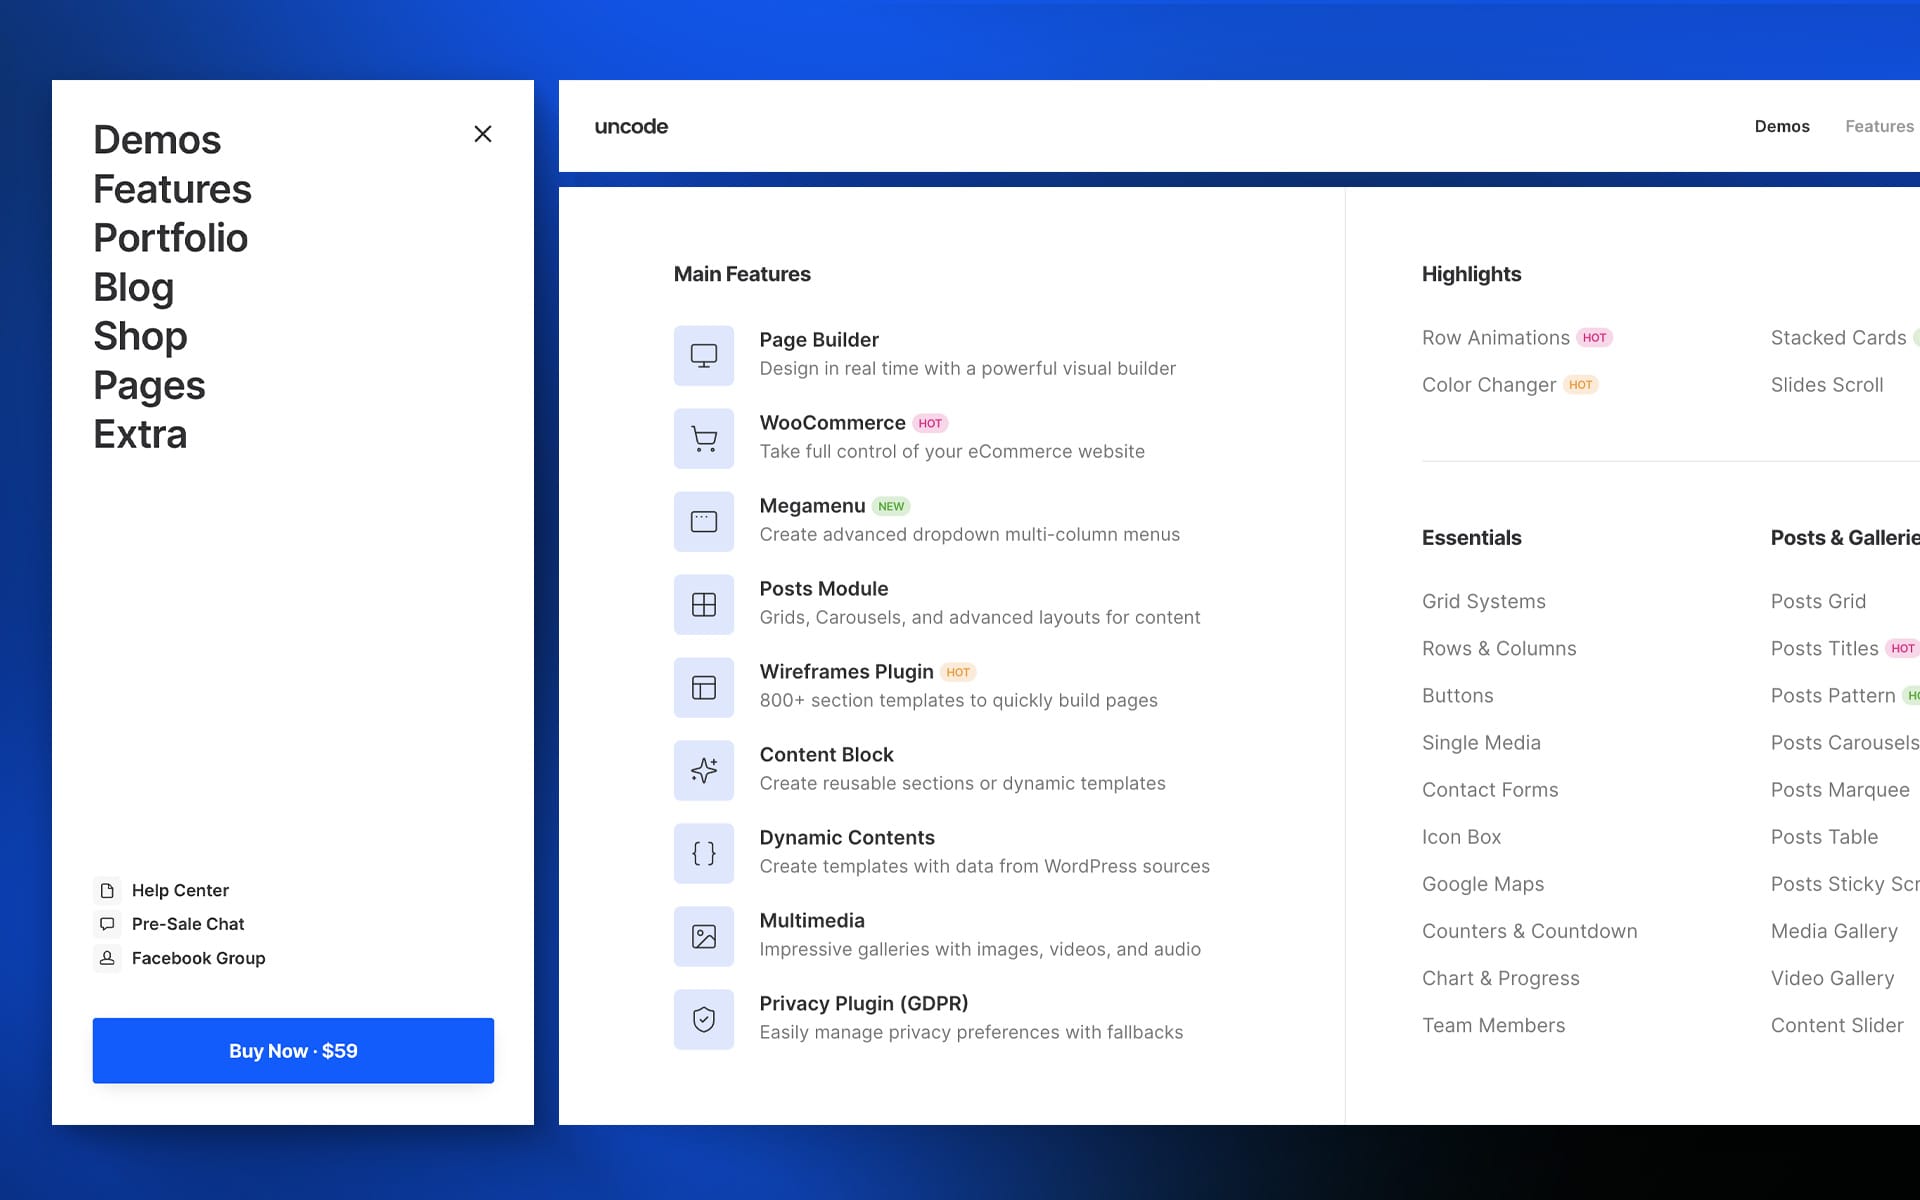Image resolution: width=1920 pixels, height=1200 pixels.
Task: Open Counters & Countdown under Essentials
Action: click(x=1530, y=931)
